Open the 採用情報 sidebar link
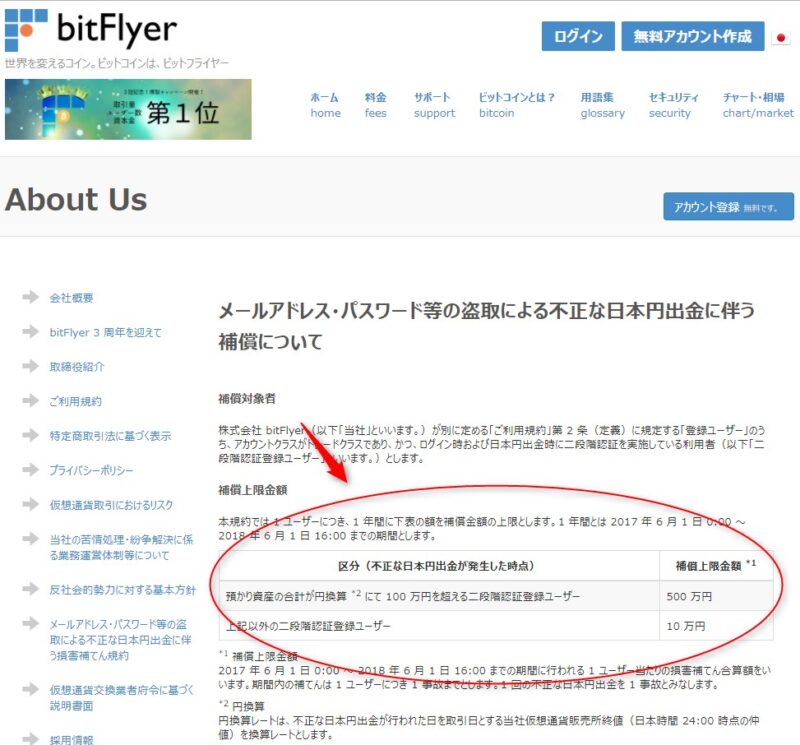This screenshot has height=745, width=800. pyautogui.click(x=71, y=740)
